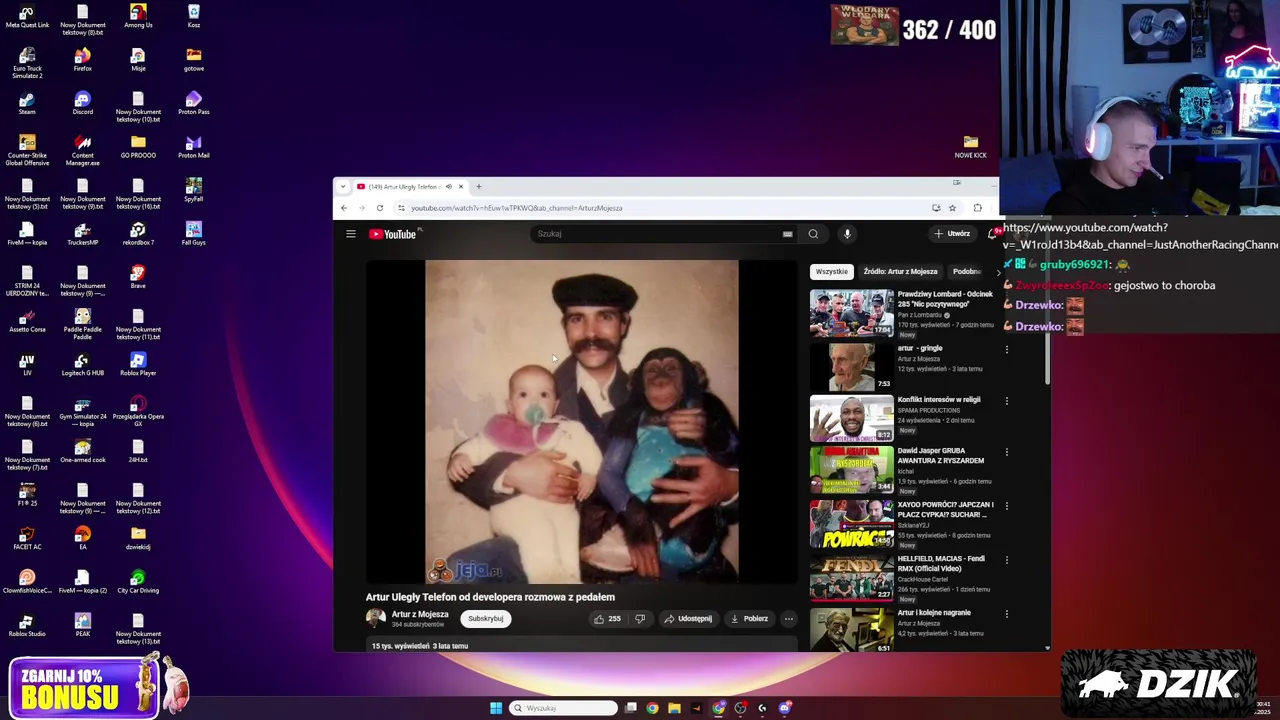Image resolution: width=1280 pixels, height=720 pixels.
Task: Open 'Artur i kolejne nagranie' video
Action: point(852,632)
